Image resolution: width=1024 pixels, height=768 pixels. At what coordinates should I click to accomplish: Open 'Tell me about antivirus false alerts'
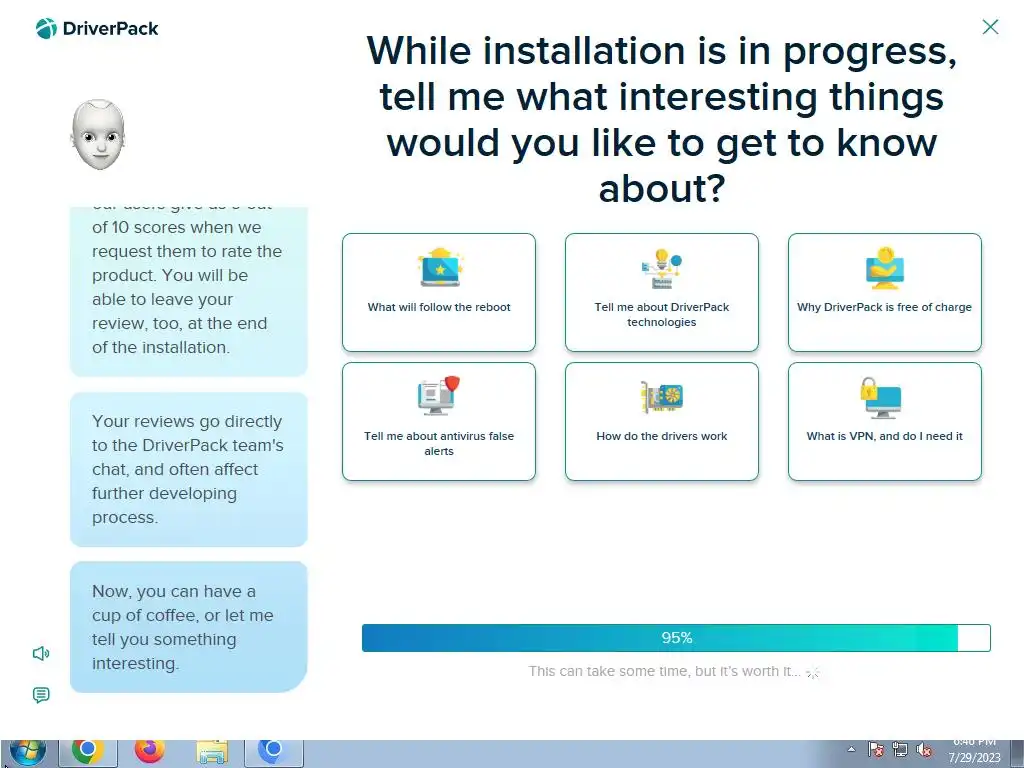pos(439,421)
